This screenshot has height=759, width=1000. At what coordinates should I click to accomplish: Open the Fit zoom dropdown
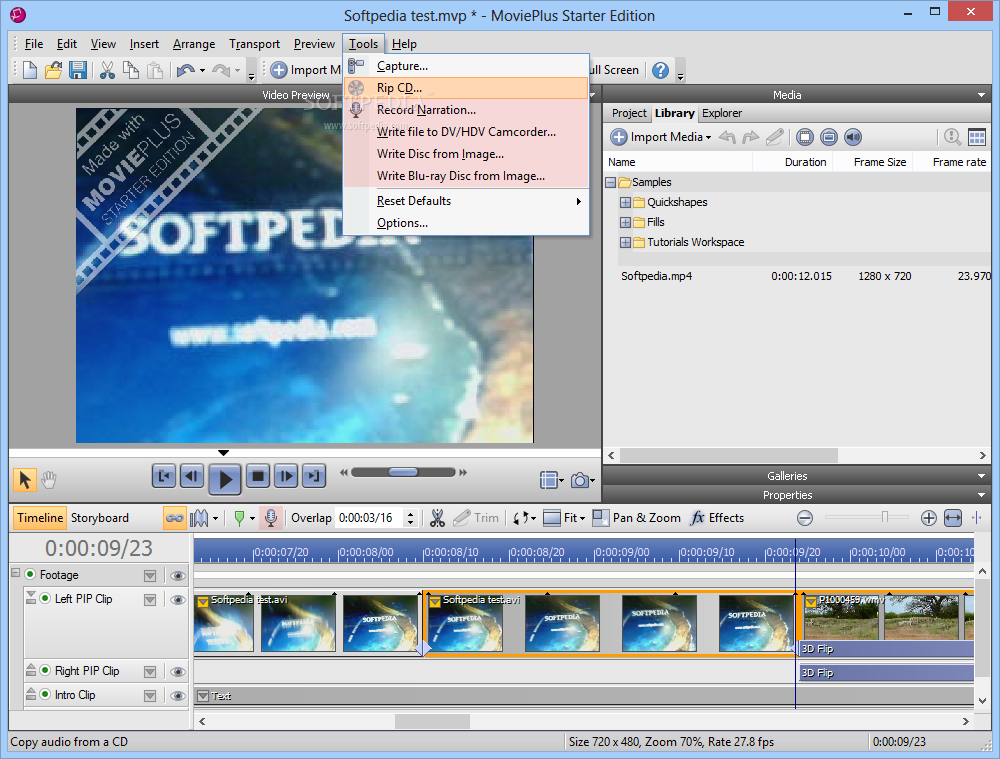[582, 518]
